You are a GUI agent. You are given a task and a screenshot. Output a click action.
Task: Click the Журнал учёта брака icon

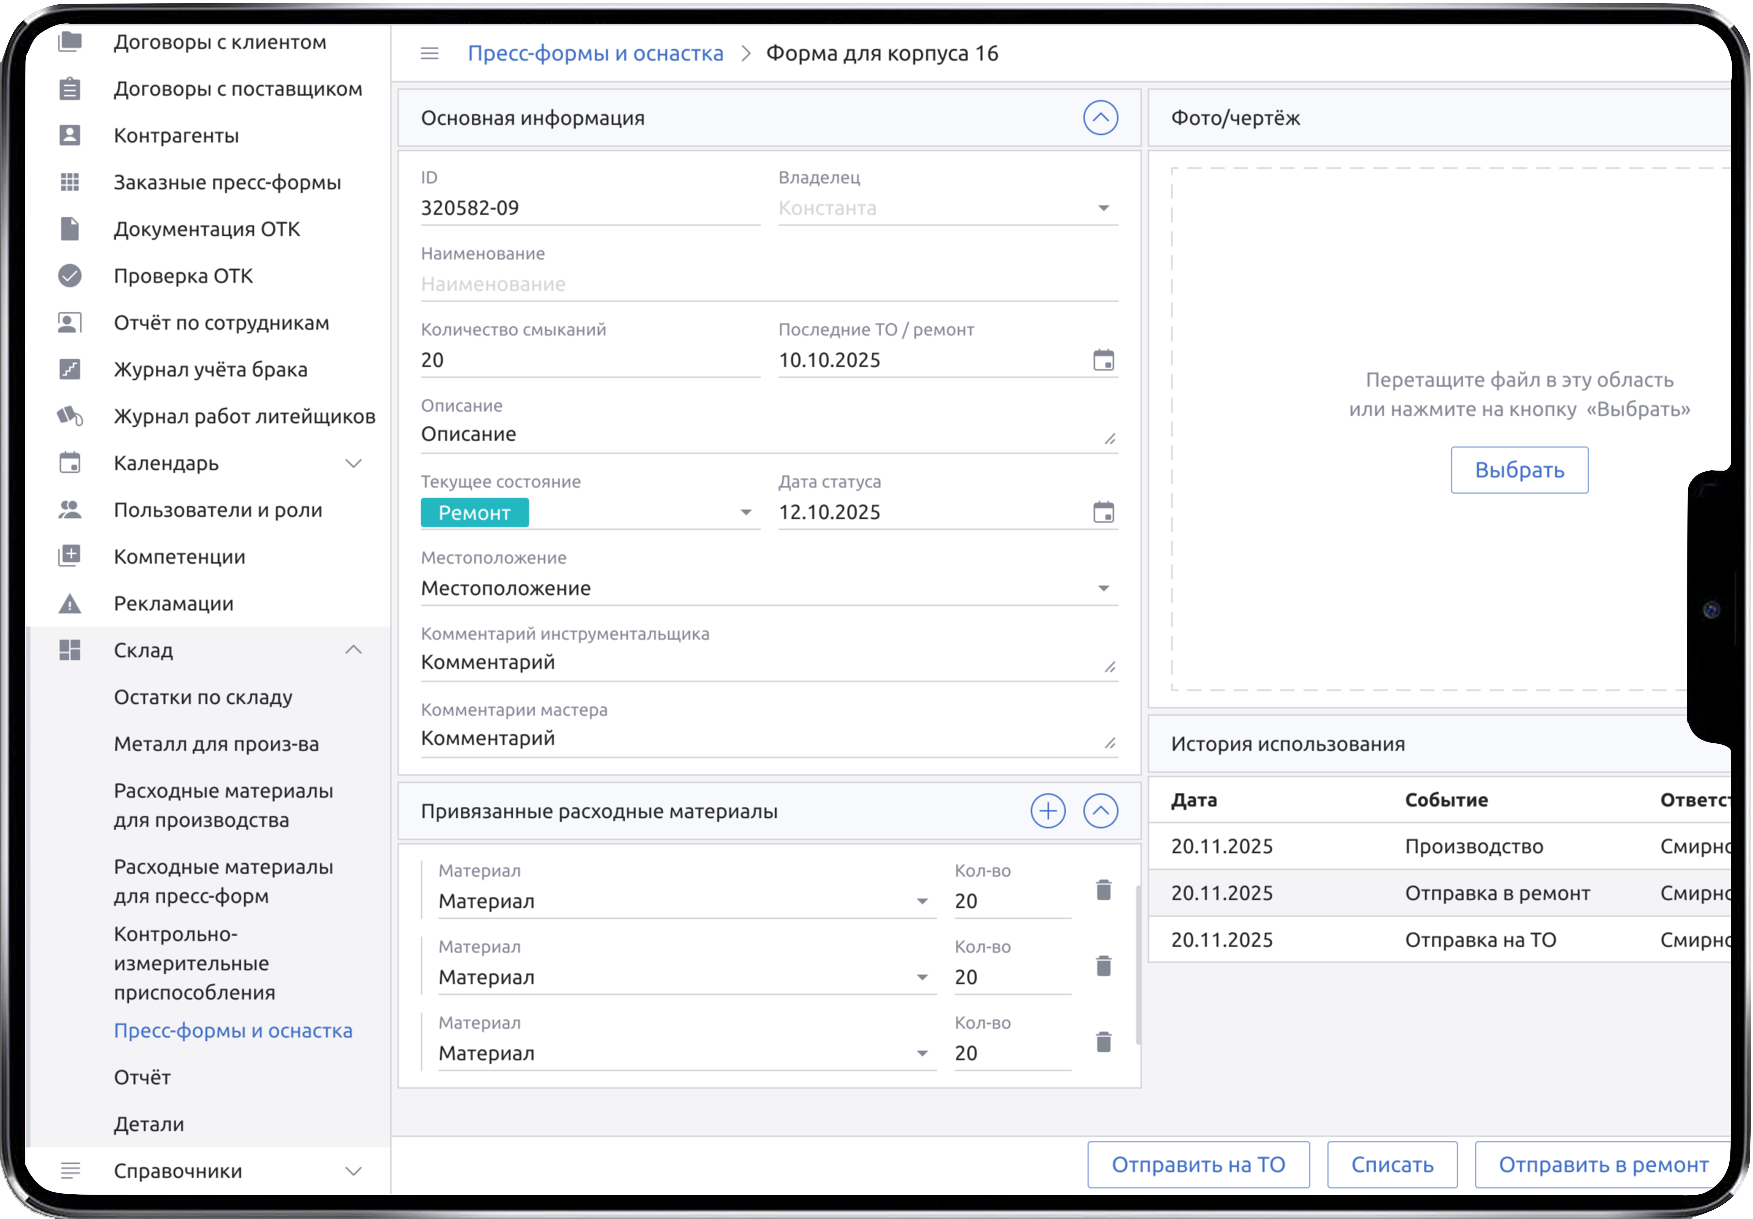[x=70, y=369]
